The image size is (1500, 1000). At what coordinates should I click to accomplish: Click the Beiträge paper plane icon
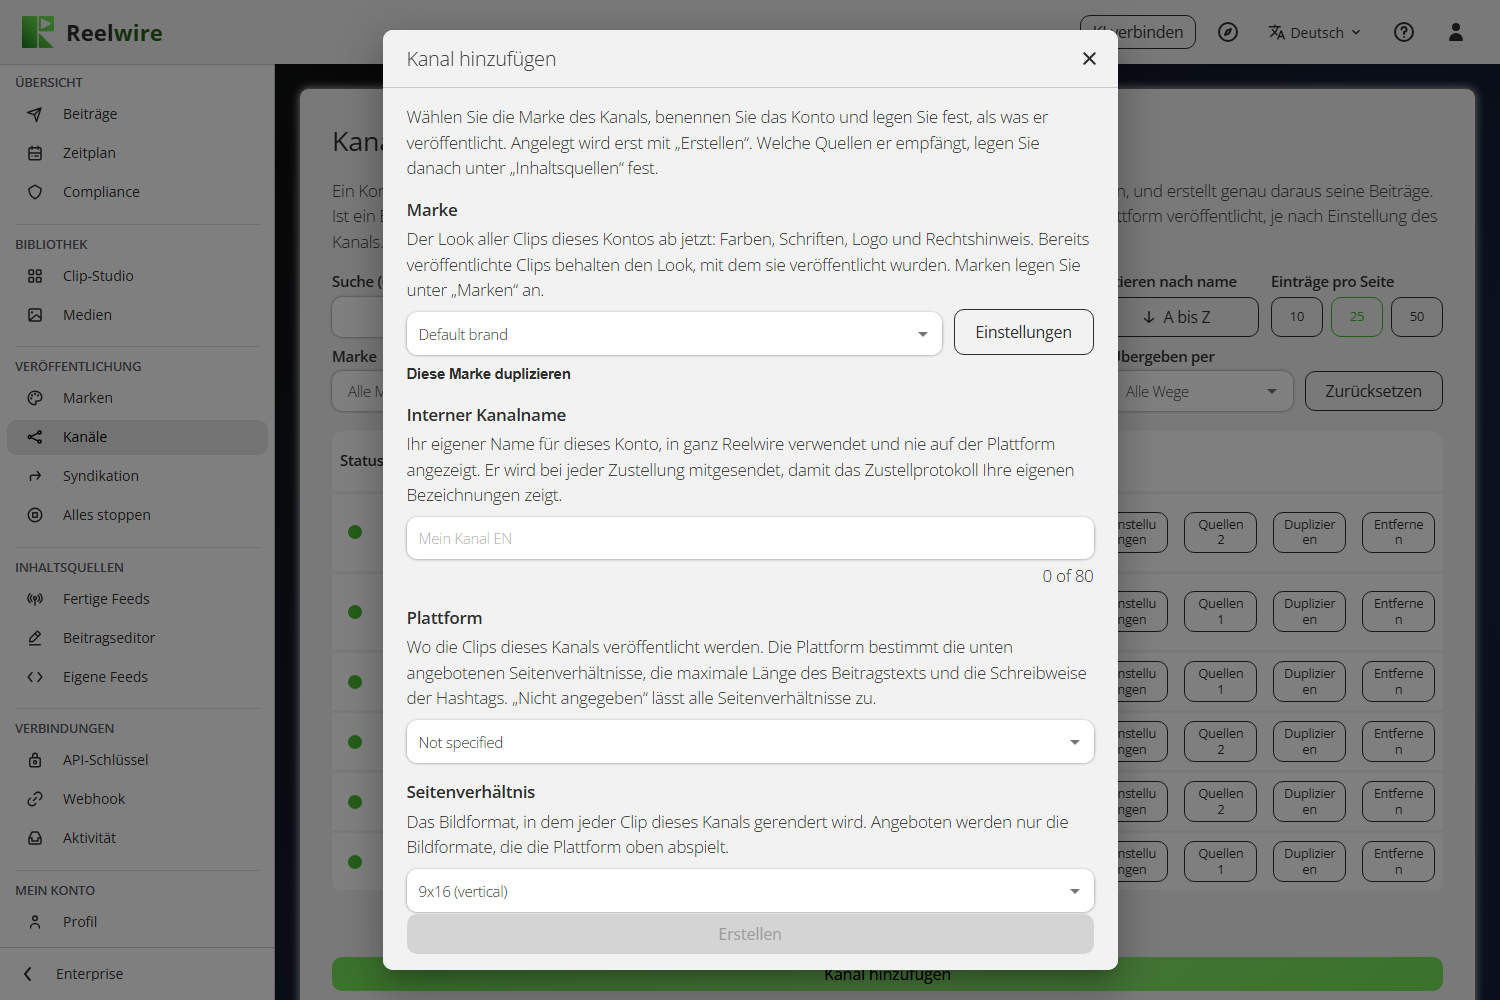point(35,114)
